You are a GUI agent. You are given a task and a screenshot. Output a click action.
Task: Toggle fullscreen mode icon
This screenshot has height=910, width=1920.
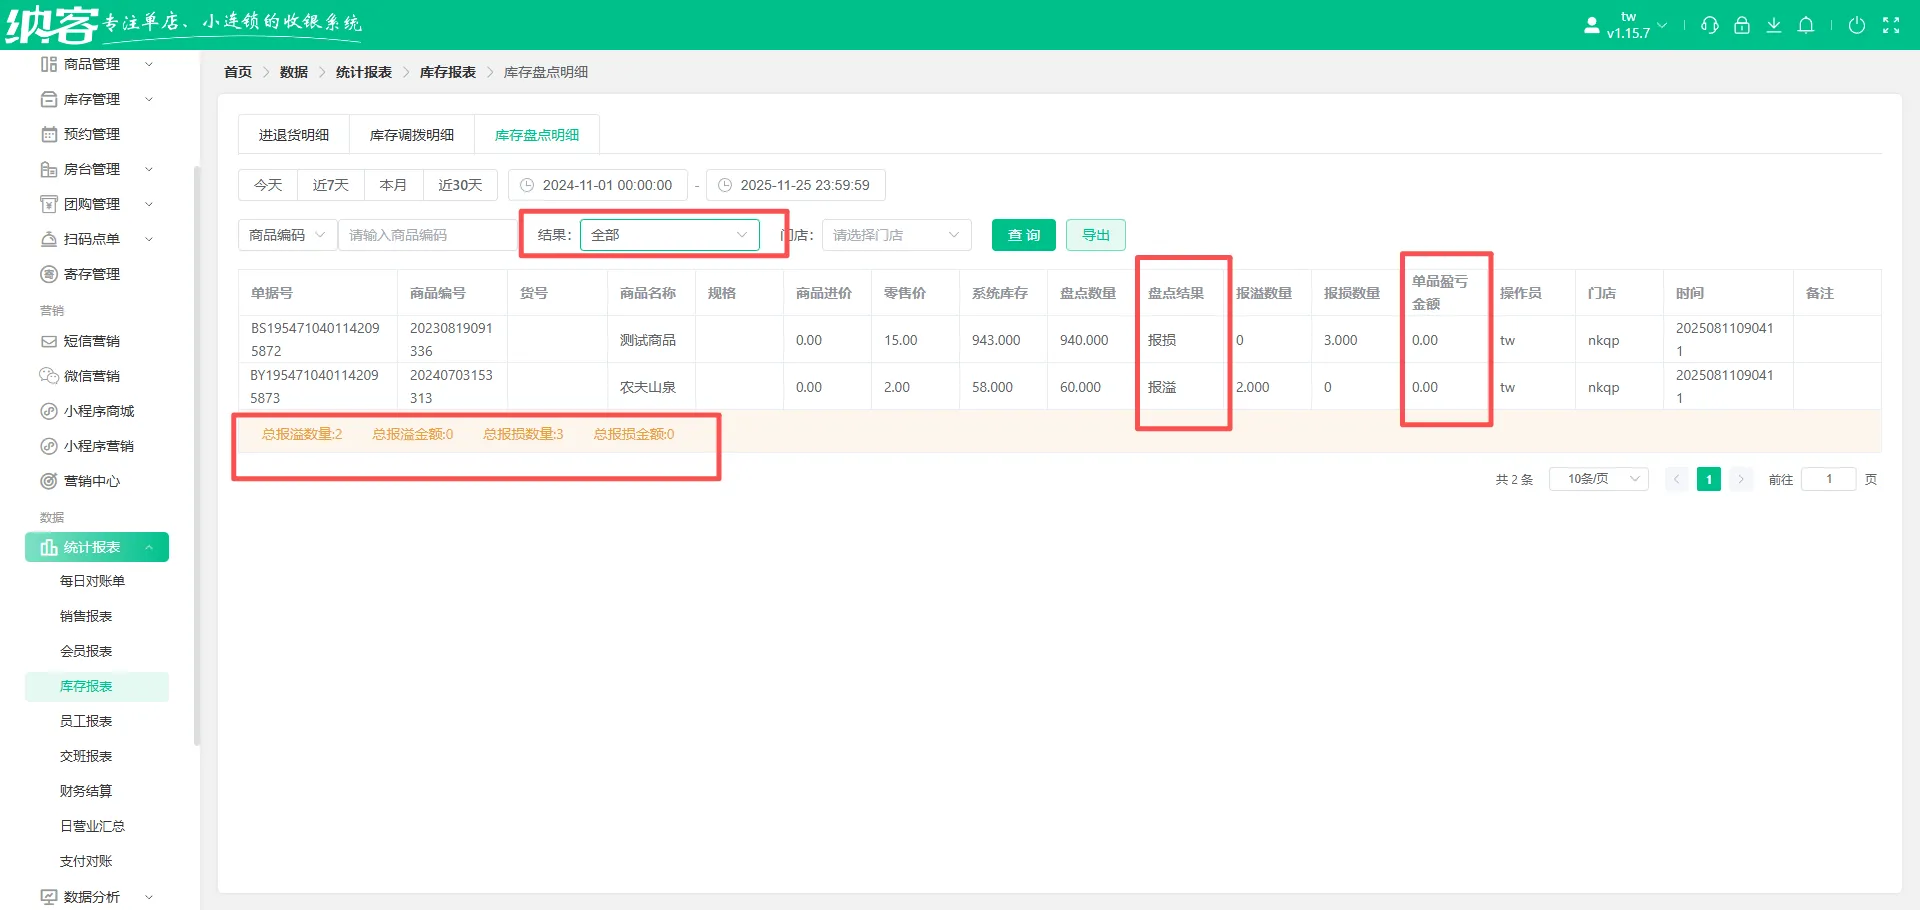click(x=1890, y=25)
